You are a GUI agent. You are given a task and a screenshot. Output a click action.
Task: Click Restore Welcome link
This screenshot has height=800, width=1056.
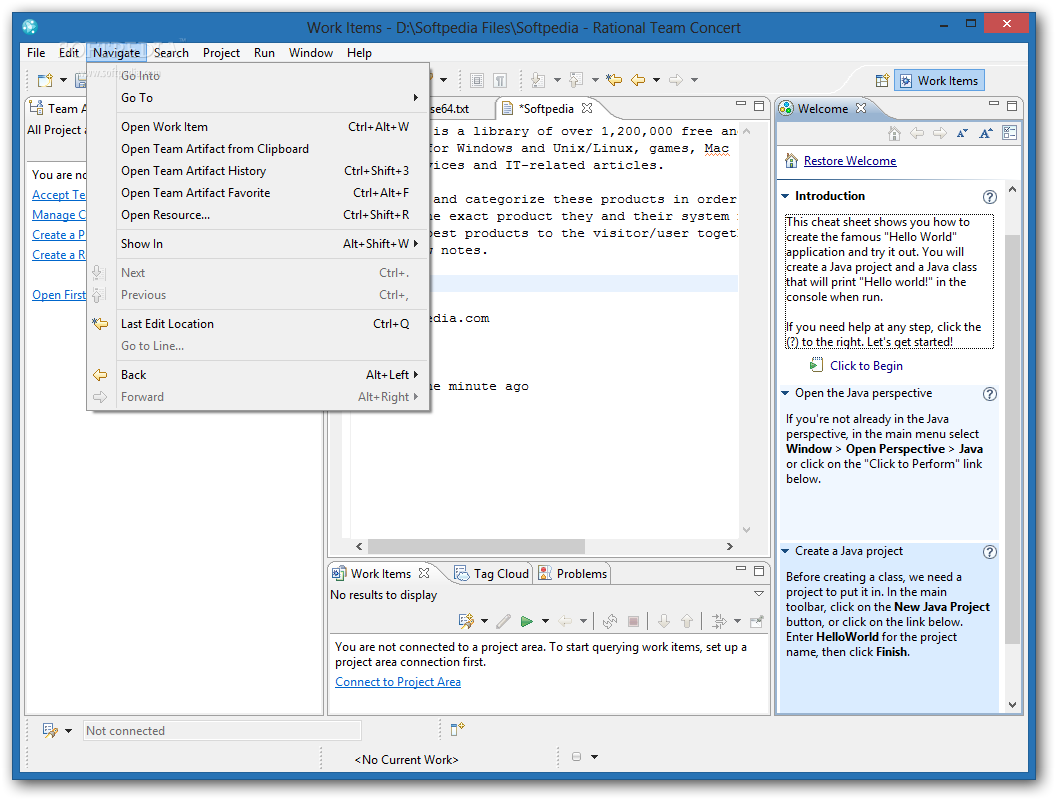850,161
